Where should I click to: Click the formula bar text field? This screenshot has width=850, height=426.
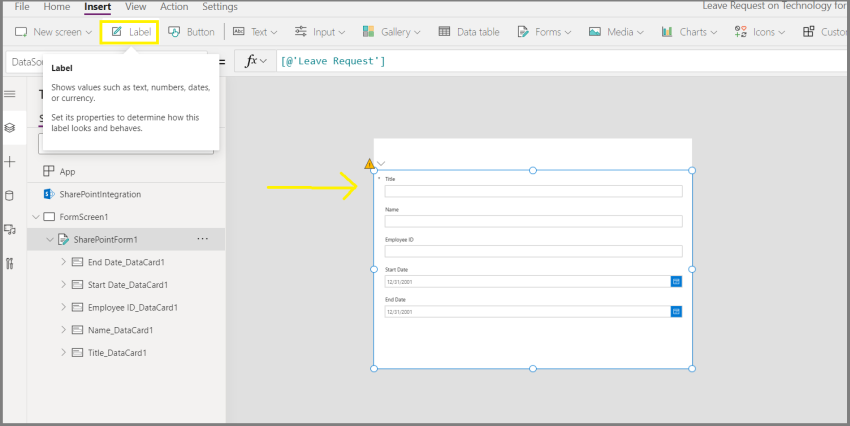pos(563,61)
